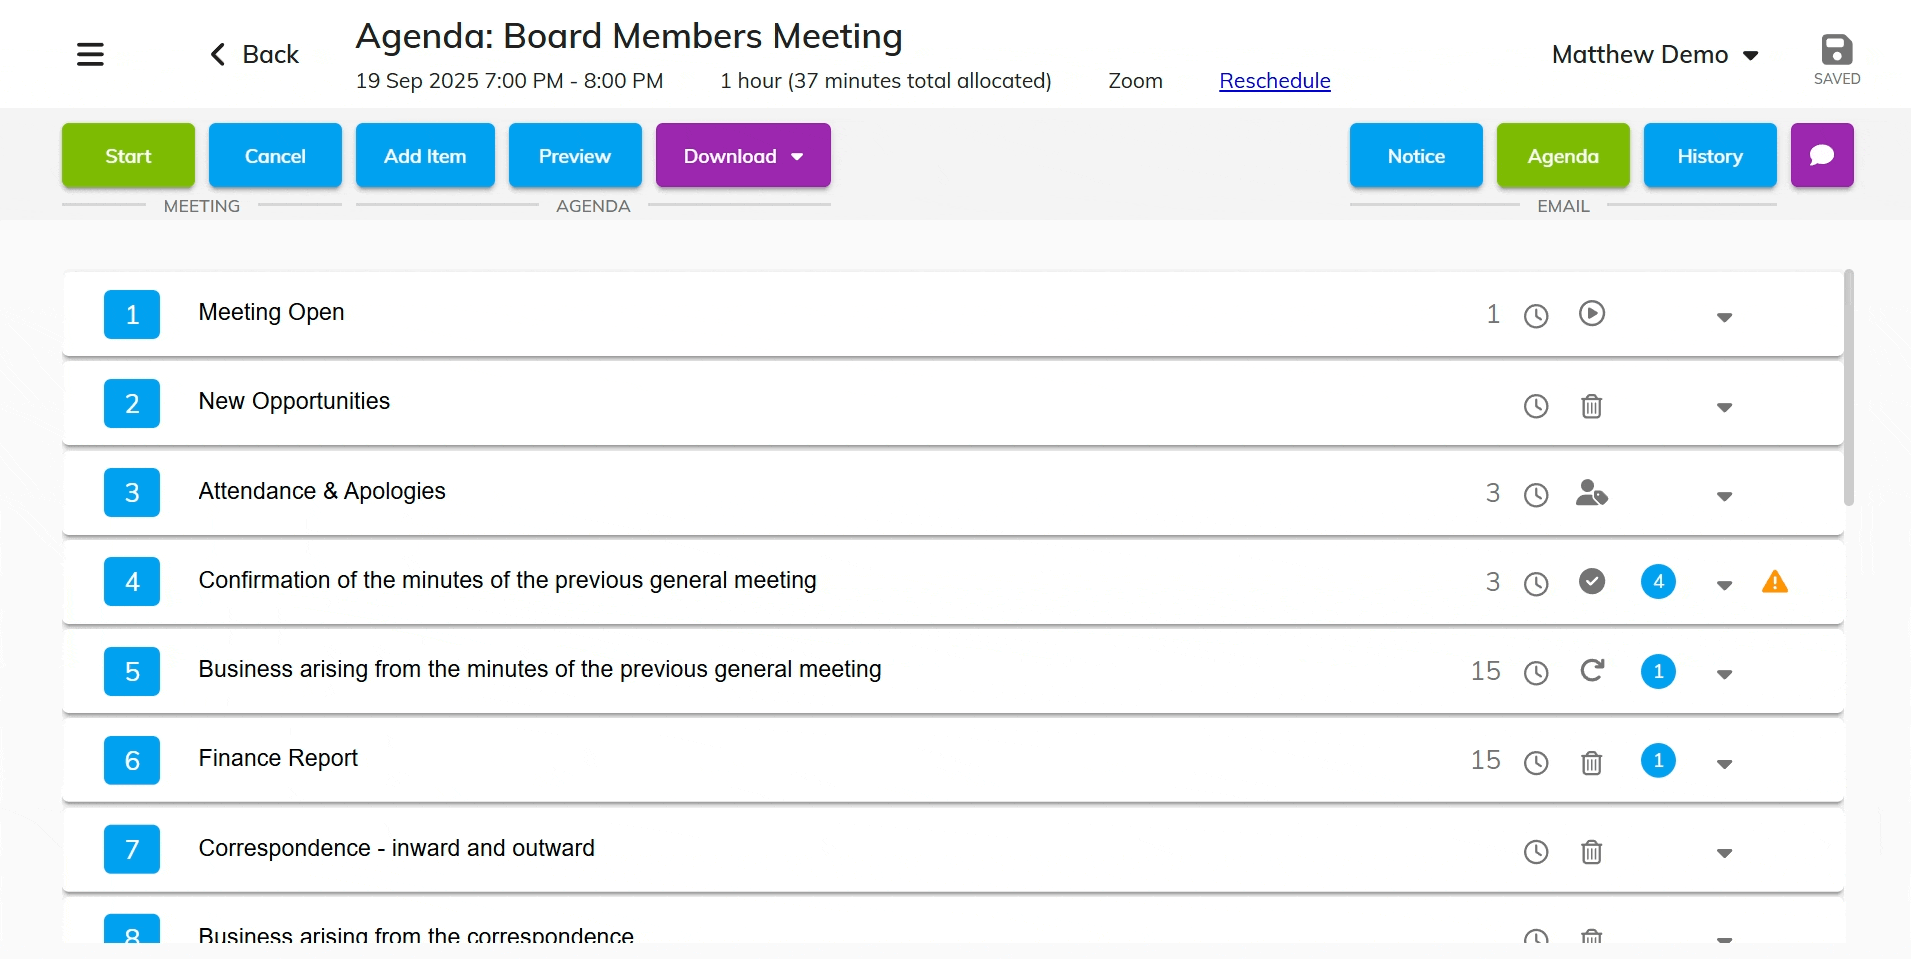This screenshot has width=1911, height=959.
Task: Click the carry-over refresh icon on item 5
Action: (x=1591, y=671)
